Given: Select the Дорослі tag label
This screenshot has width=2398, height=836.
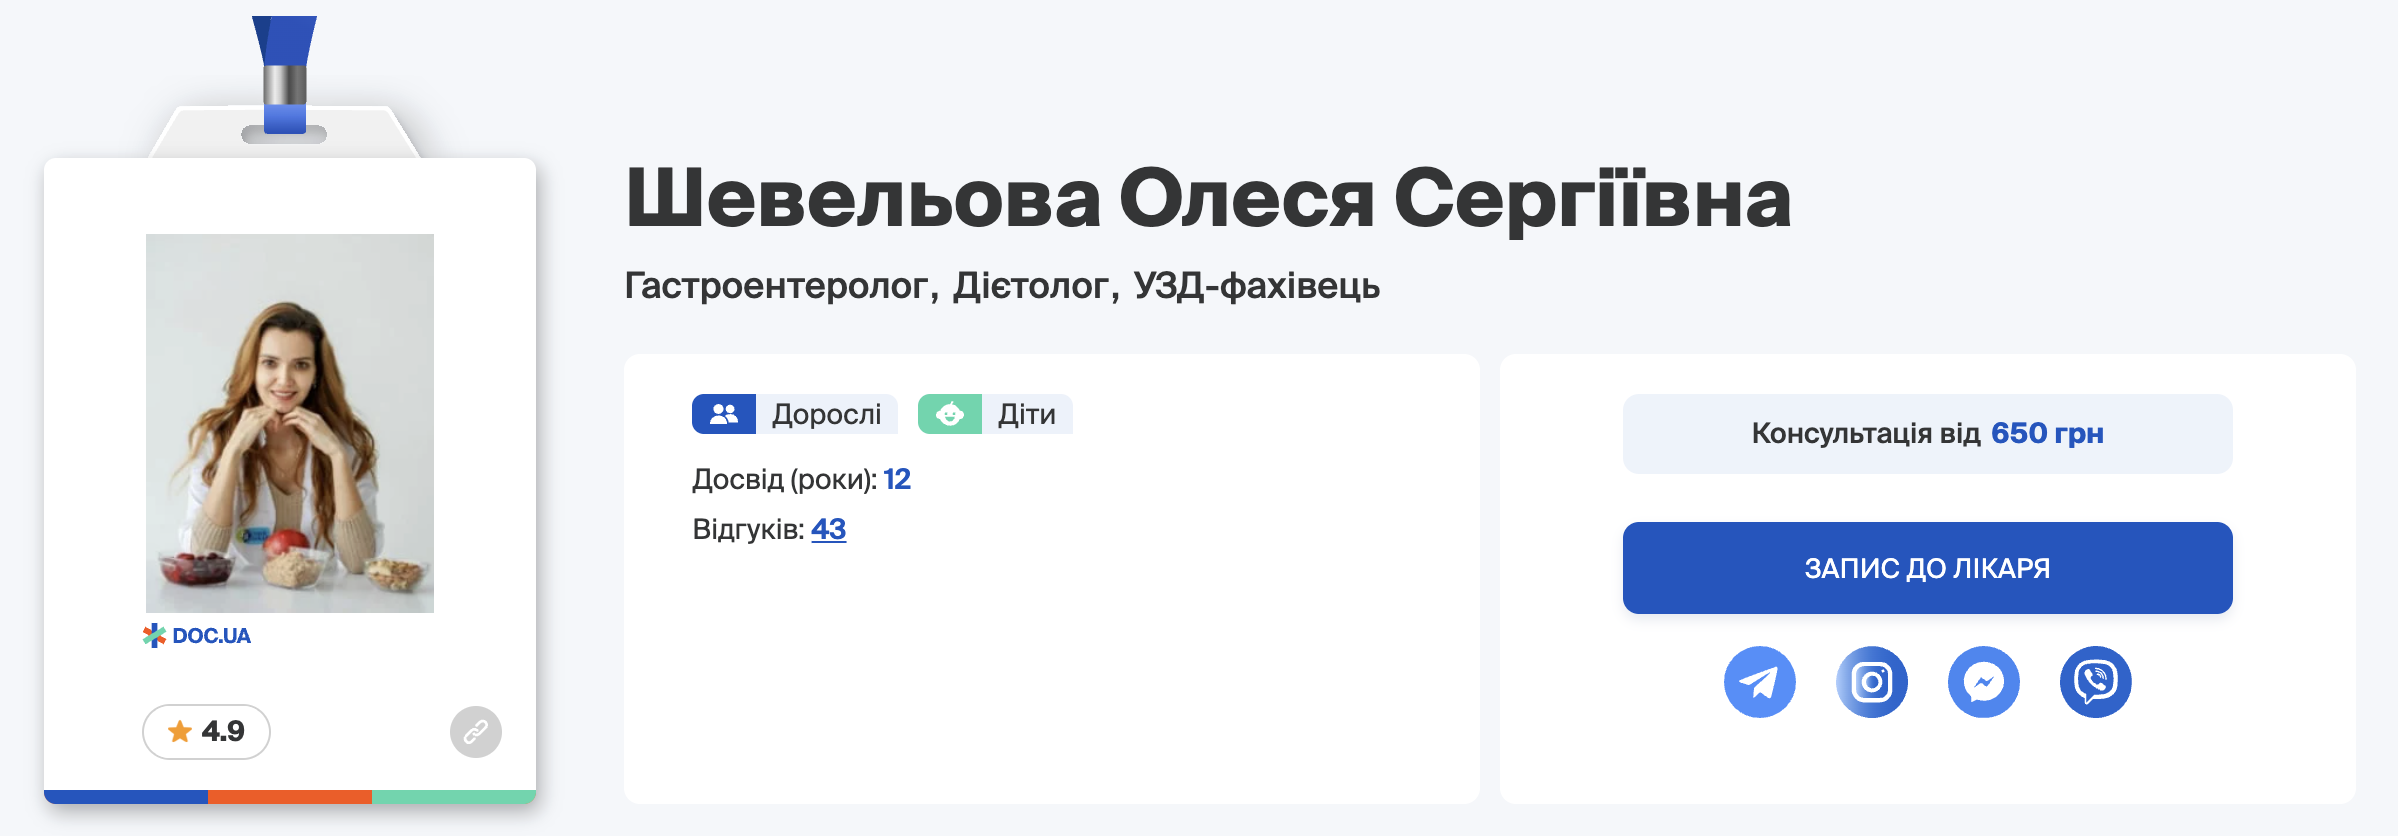Looking at the screenshot, I should (826, 414).
